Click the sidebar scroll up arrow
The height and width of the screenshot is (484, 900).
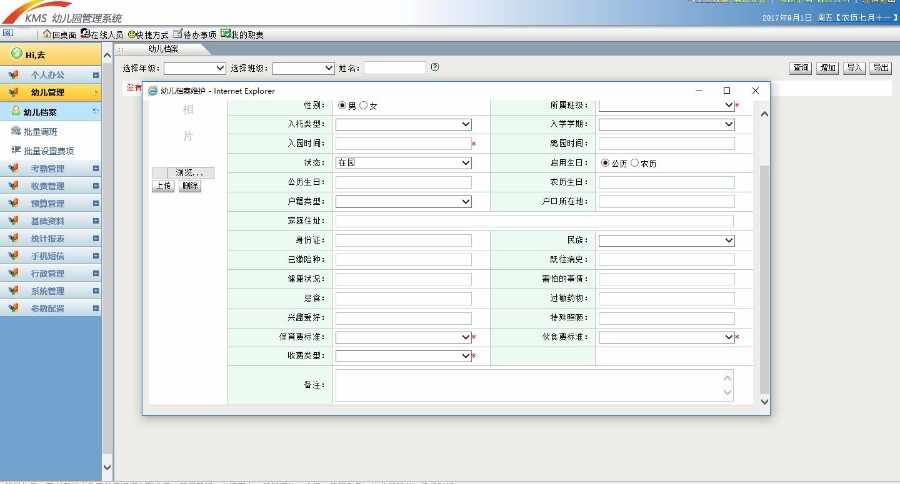[107, 56]
